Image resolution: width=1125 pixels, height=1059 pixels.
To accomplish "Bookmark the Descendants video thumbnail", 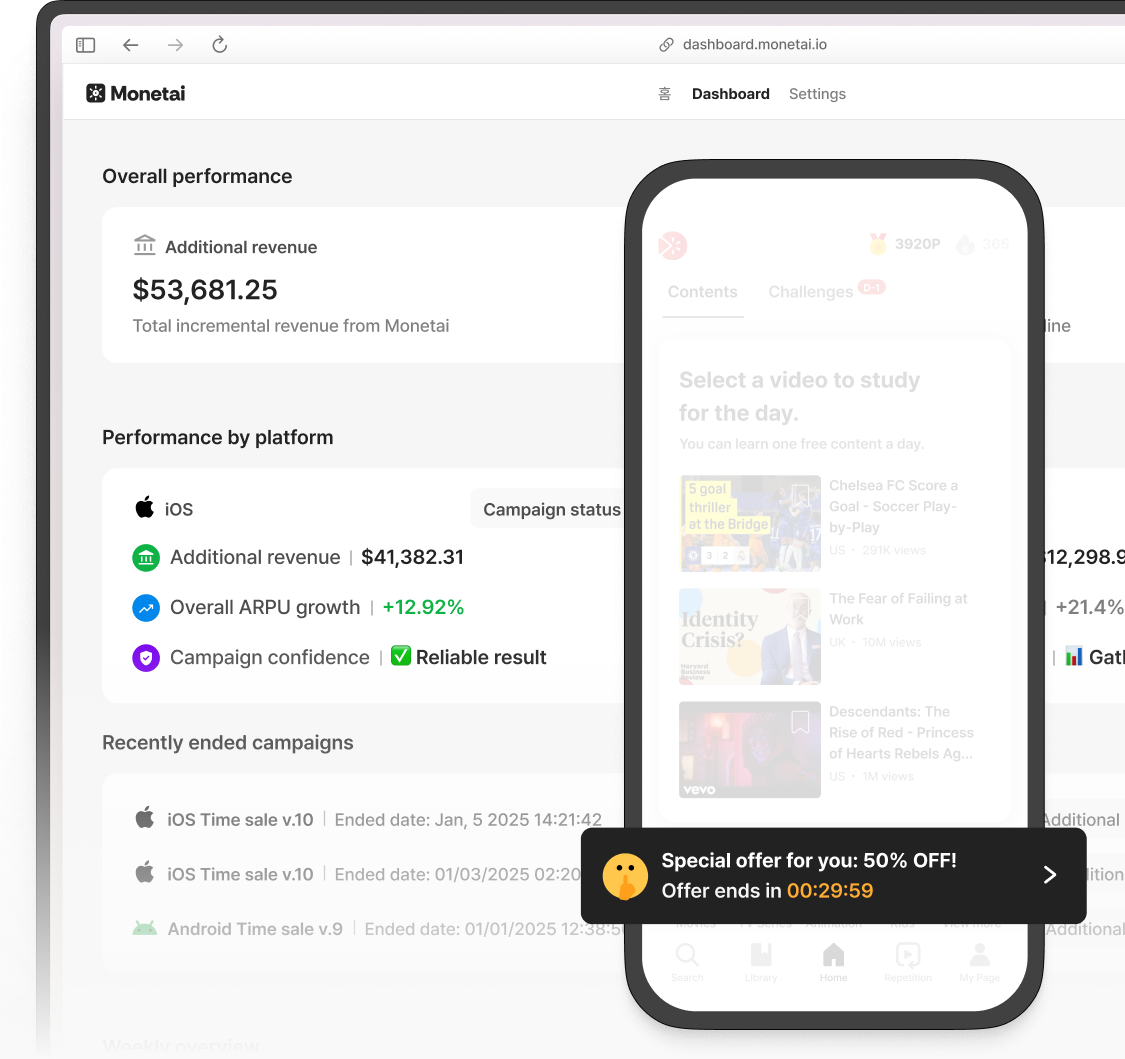I will (800, 722).
